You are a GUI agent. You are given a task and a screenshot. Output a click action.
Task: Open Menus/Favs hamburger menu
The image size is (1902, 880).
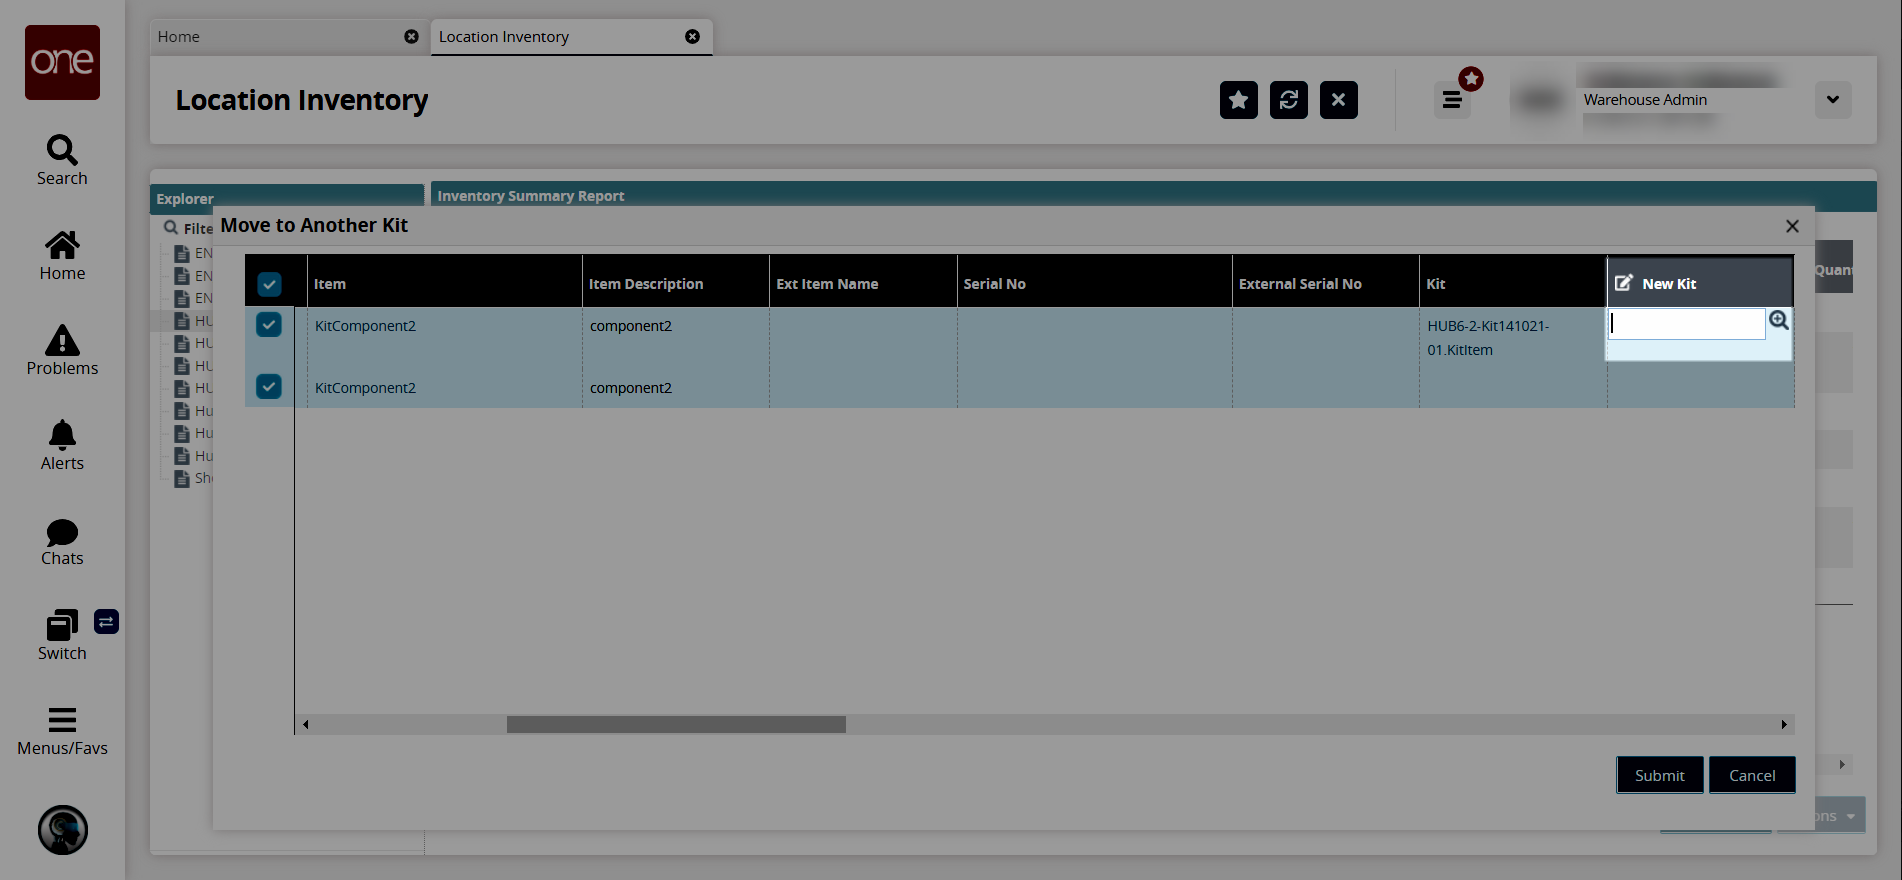62,731
